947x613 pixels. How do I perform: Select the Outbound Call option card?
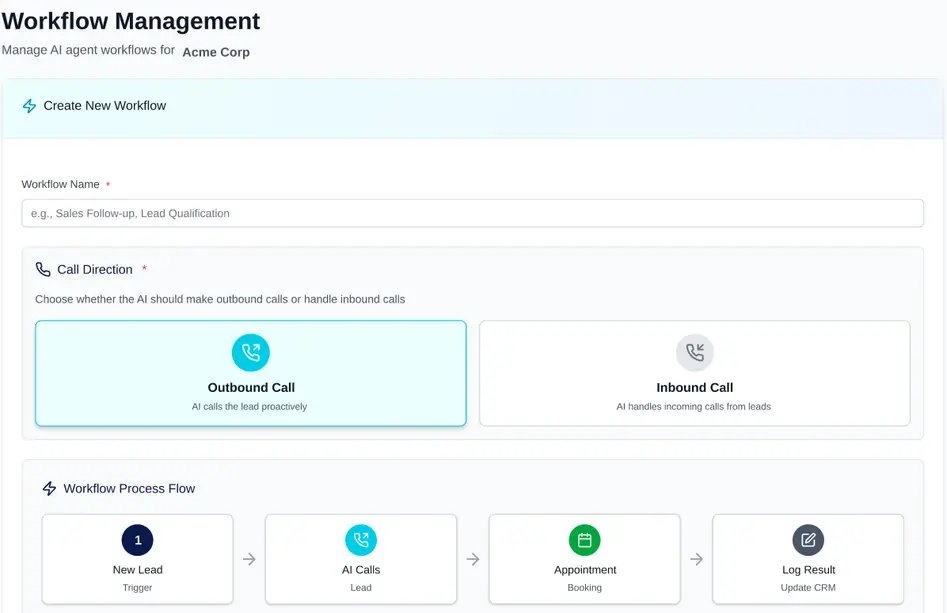251,373
